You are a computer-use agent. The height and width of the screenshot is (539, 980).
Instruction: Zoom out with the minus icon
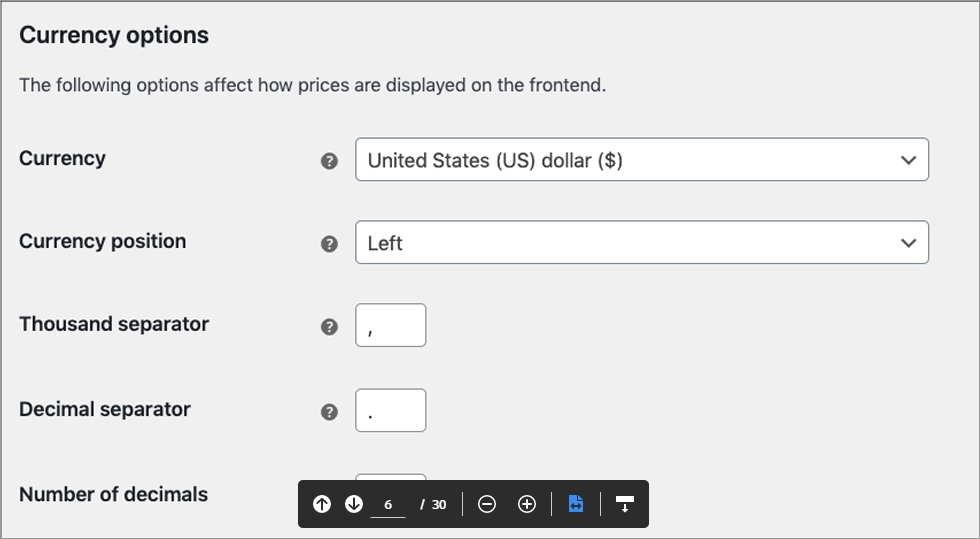click(x=487, y=504)
